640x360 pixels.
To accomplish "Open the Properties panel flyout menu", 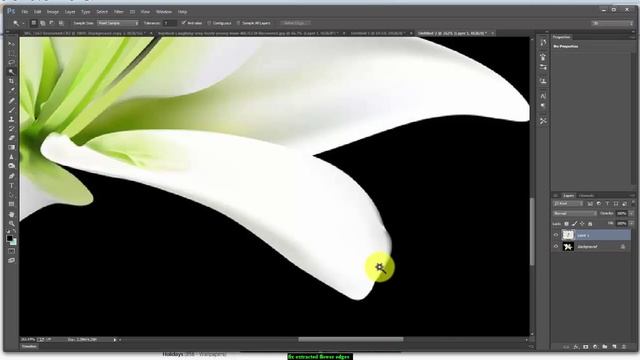I will point(633,37).
